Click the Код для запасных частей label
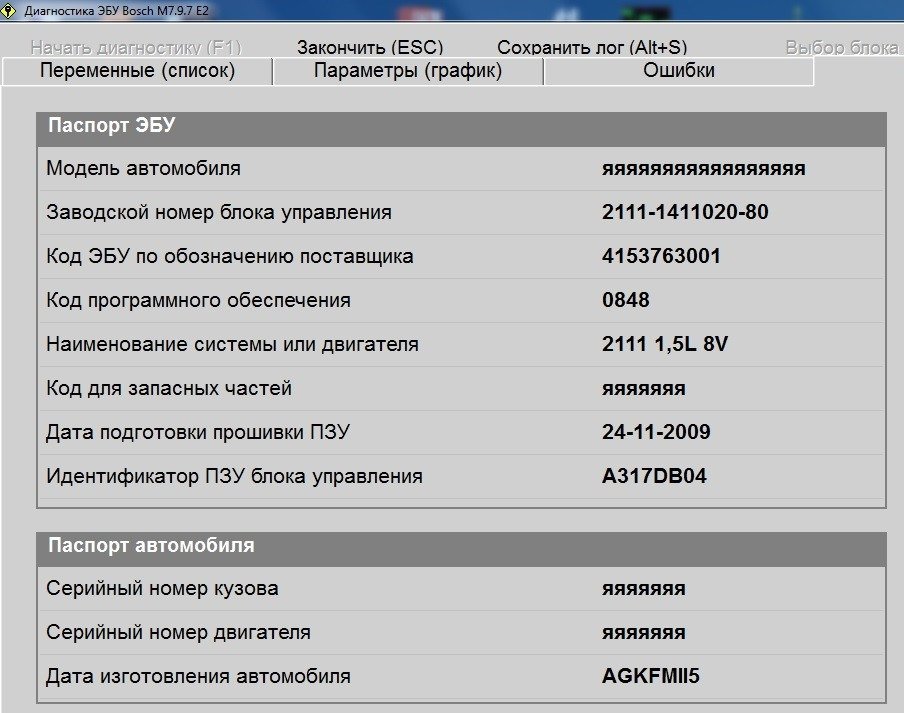This screenshot has height=713, width=904. coord(169,388)
